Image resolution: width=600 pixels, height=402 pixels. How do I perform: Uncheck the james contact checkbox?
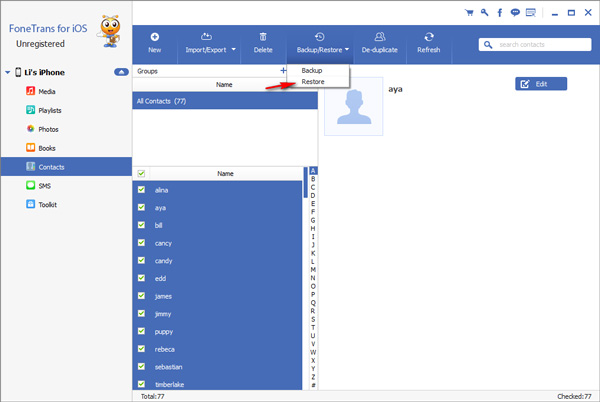(141, 296)
